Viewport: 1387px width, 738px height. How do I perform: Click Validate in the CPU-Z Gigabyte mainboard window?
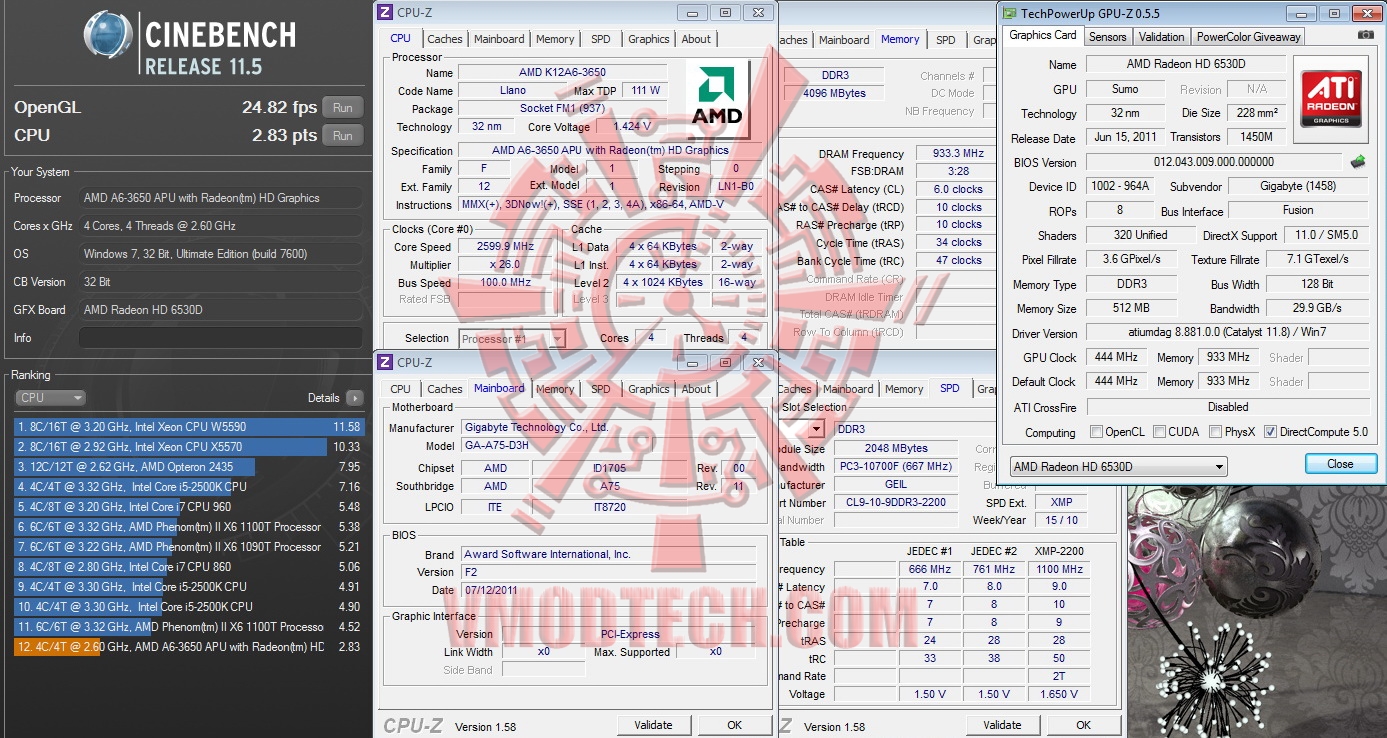(x=653, y=725)
